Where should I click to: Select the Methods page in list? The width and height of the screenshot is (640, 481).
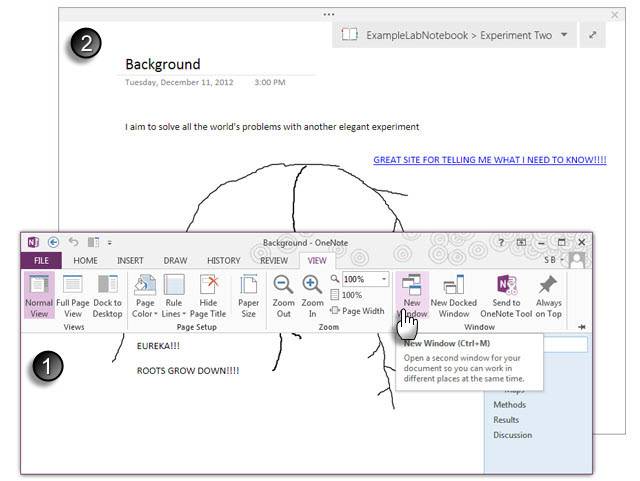[509, 405]
